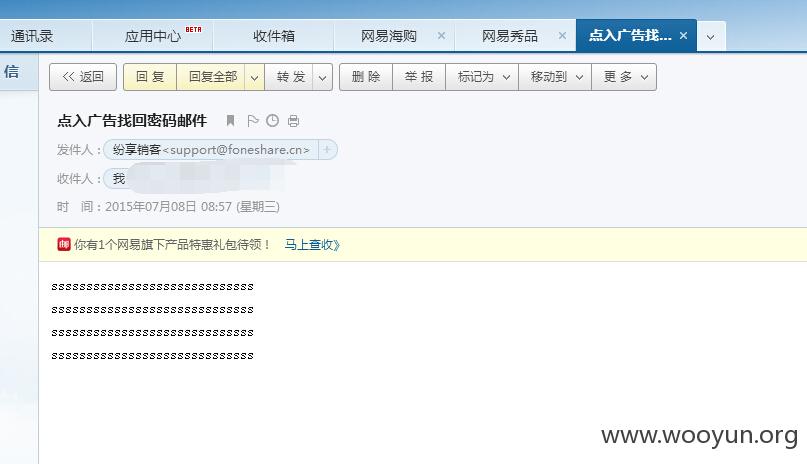Viewport: 807px width, 464px height.
Task: Flag this email with the flag icon
Action: (252, 121)
